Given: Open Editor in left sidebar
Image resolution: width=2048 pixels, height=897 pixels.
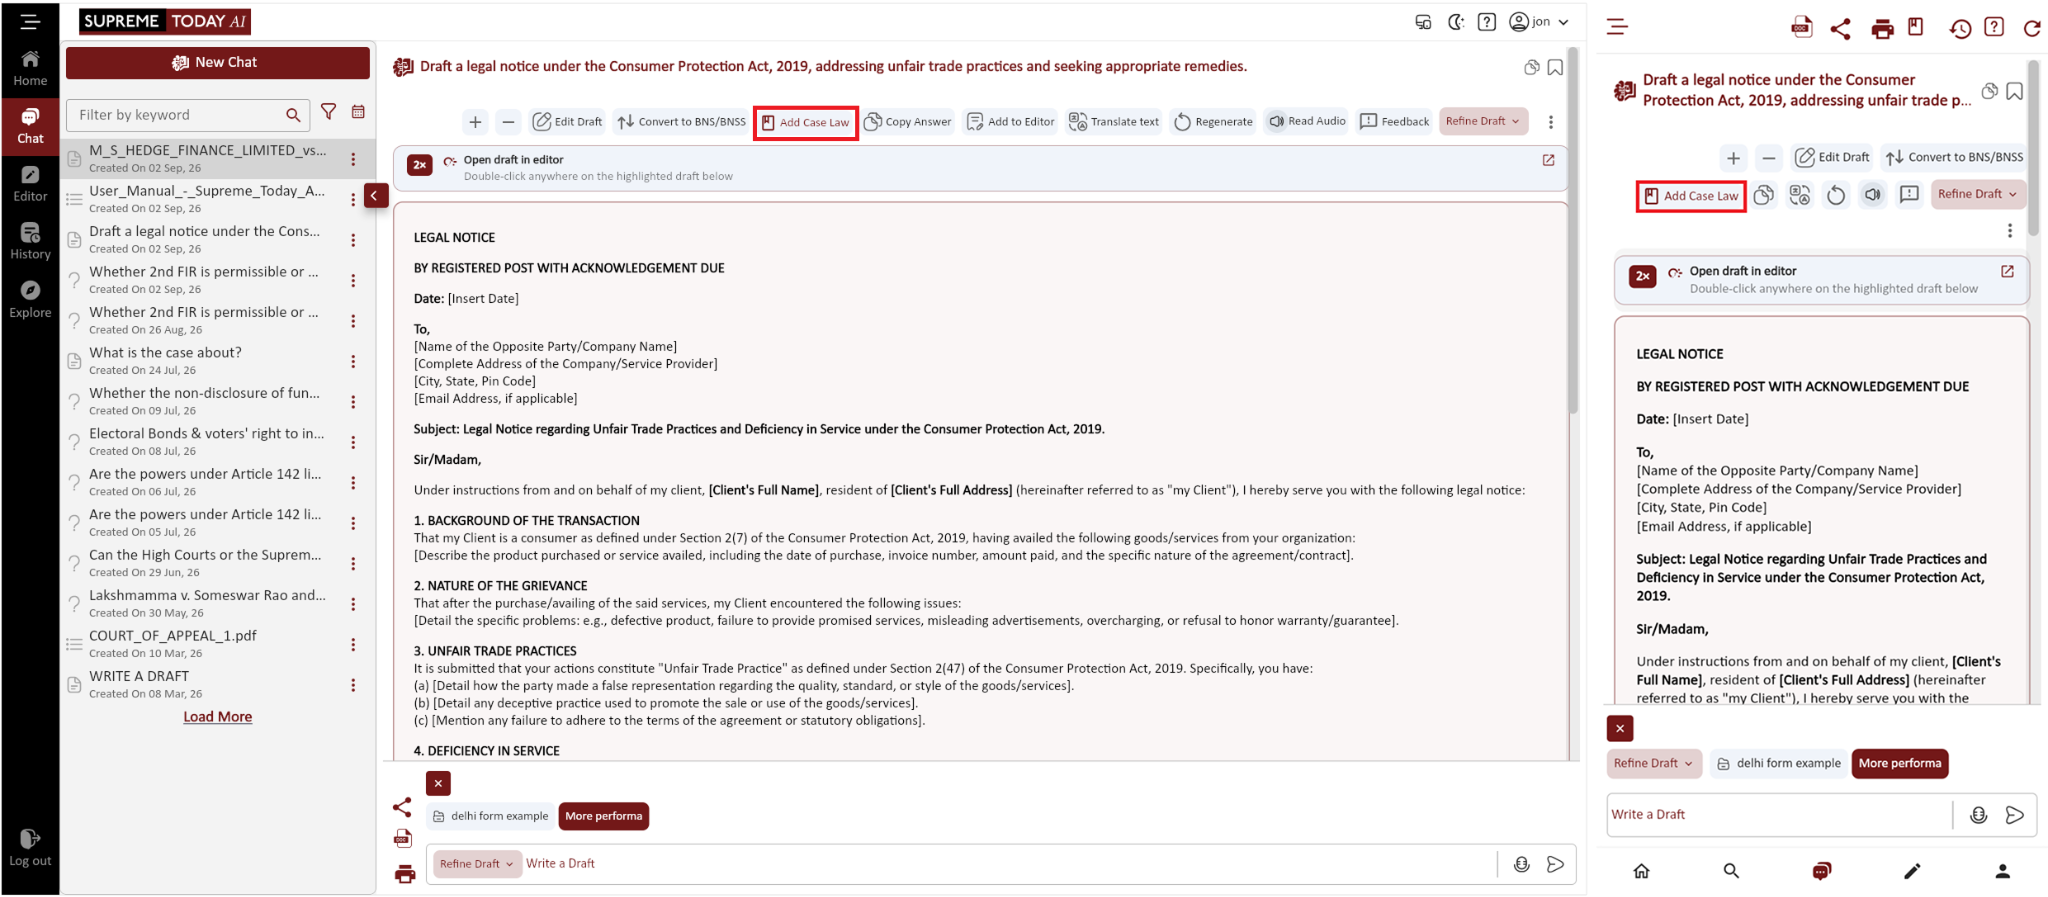Looking at the screenshot, I should click(x=30, y=184).
